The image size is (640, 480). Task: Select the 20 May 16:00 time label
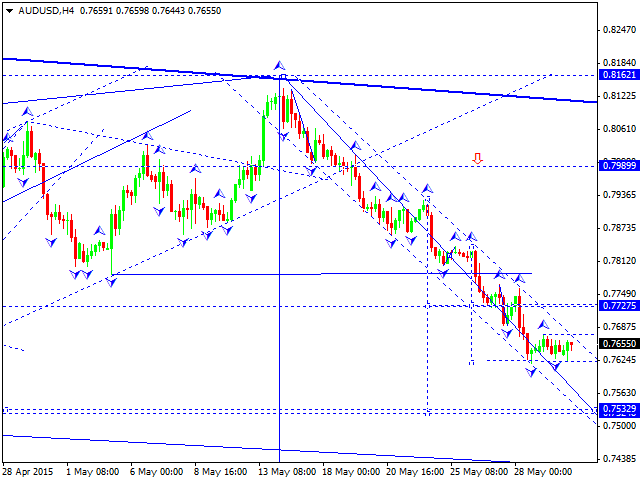(x=416, y=472)
